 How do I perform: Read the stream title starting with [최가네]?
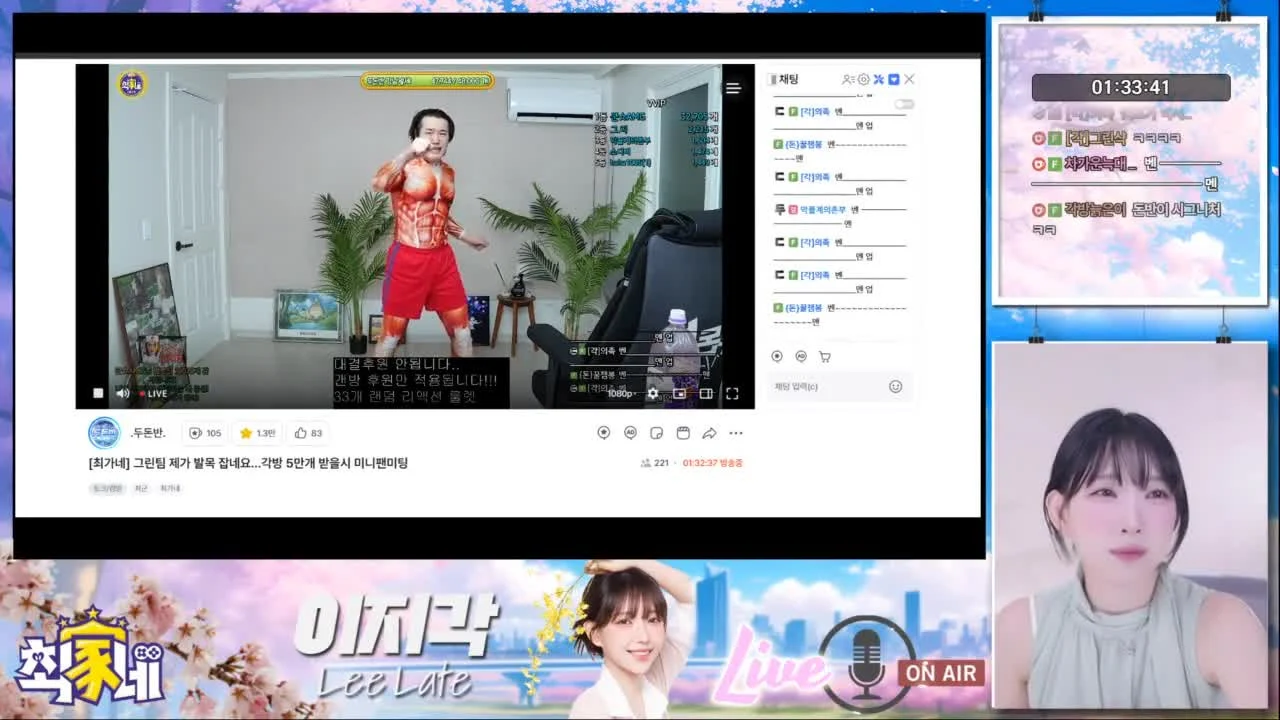point(248,463)
